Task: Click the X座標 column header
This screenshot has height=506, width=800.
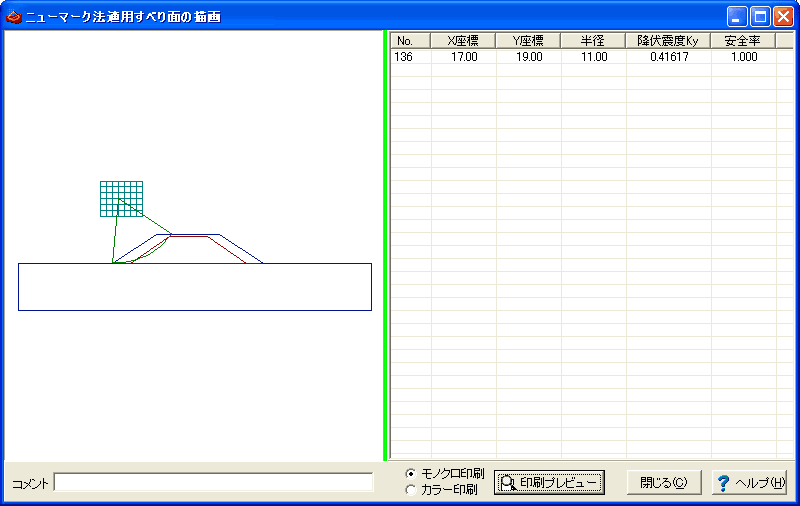Action: (463, 41)
